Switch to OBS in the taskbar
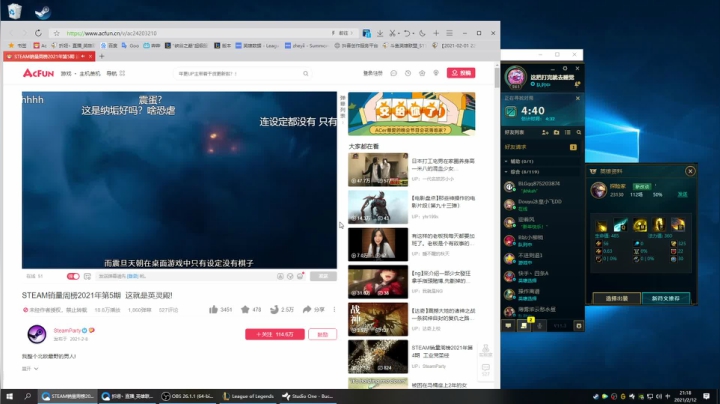 click(186, 396)
